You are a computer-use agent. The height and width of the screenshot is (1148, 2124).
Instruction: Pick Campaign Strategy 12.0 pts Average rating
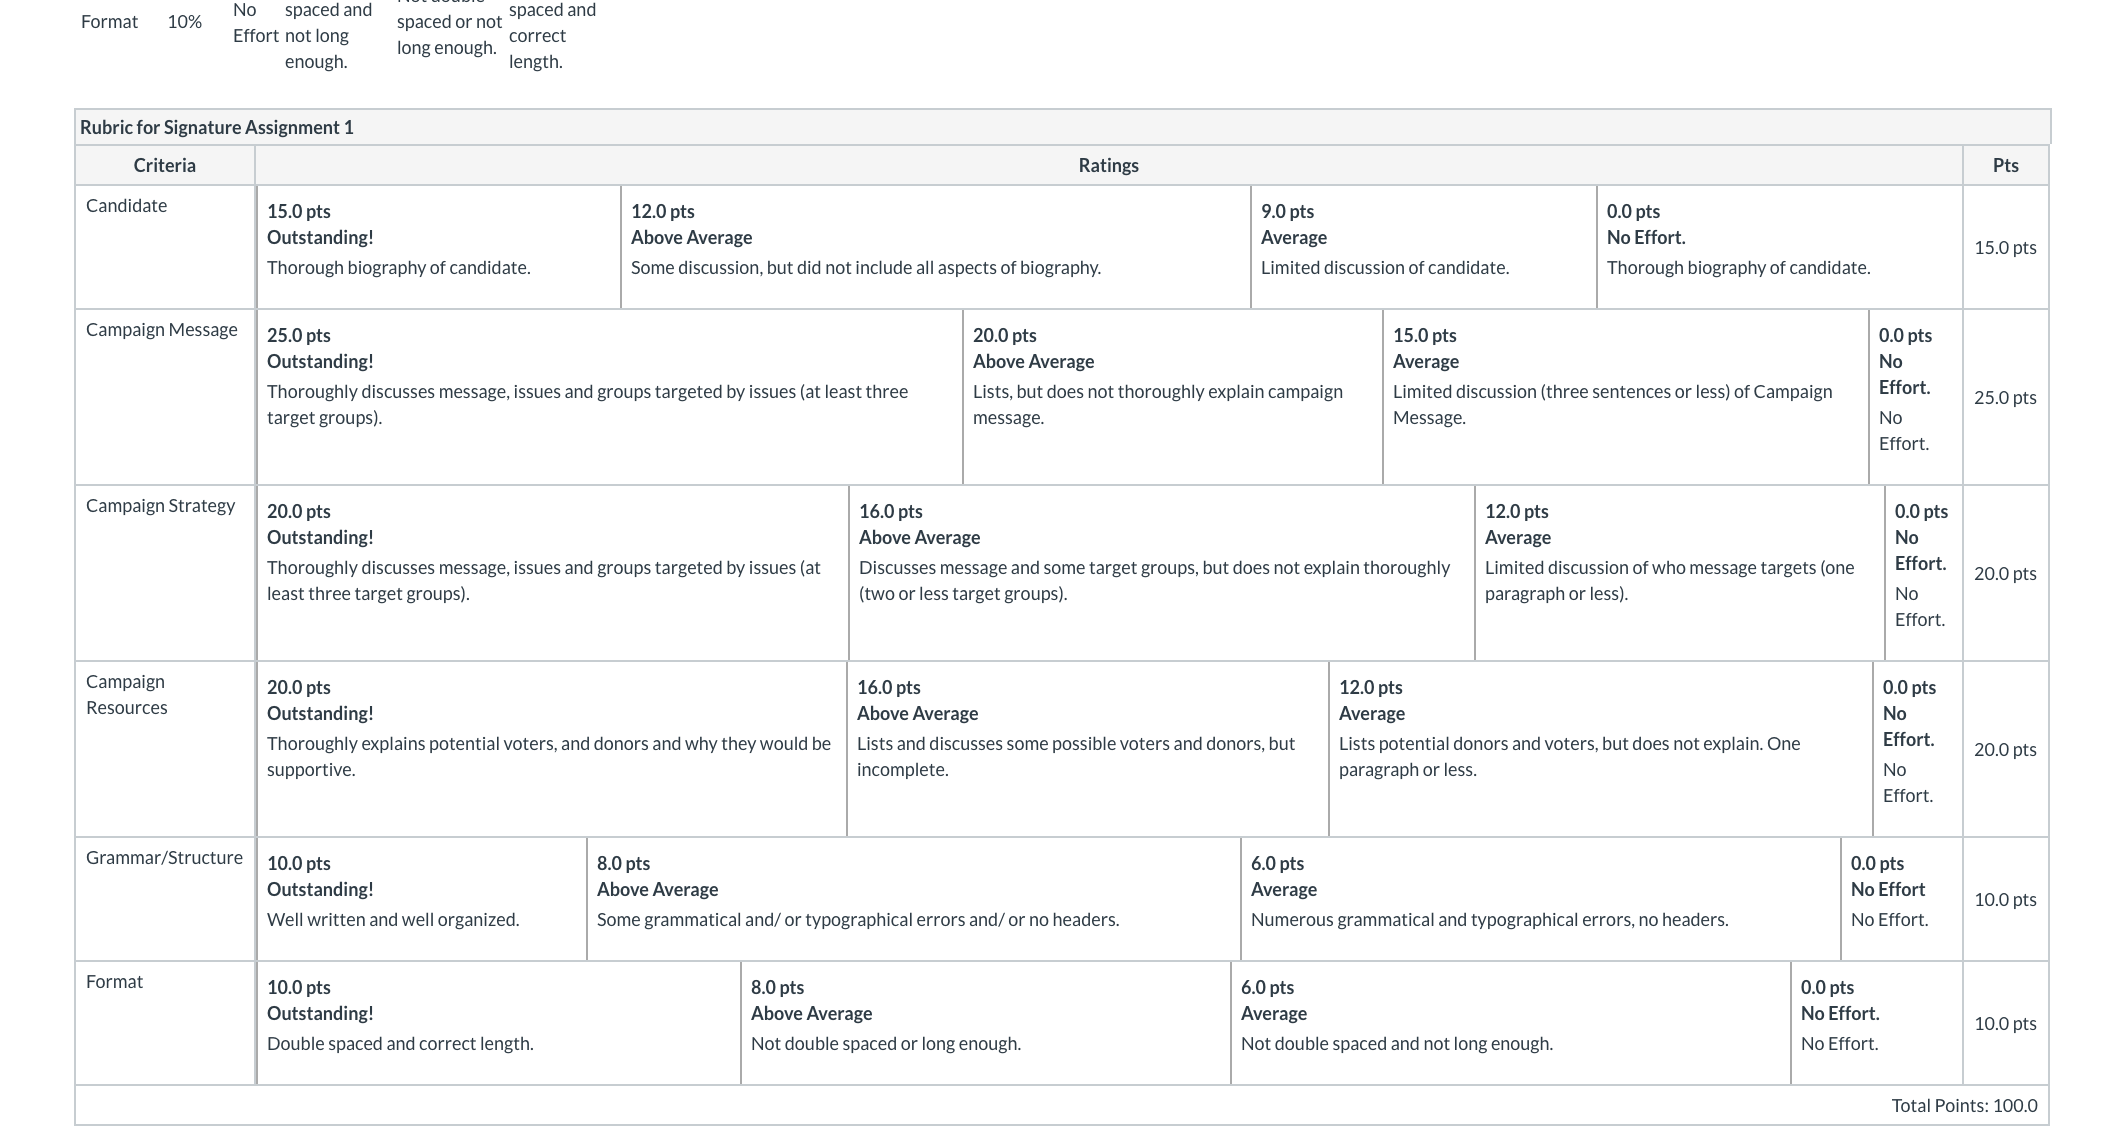tap(1680, 573)
